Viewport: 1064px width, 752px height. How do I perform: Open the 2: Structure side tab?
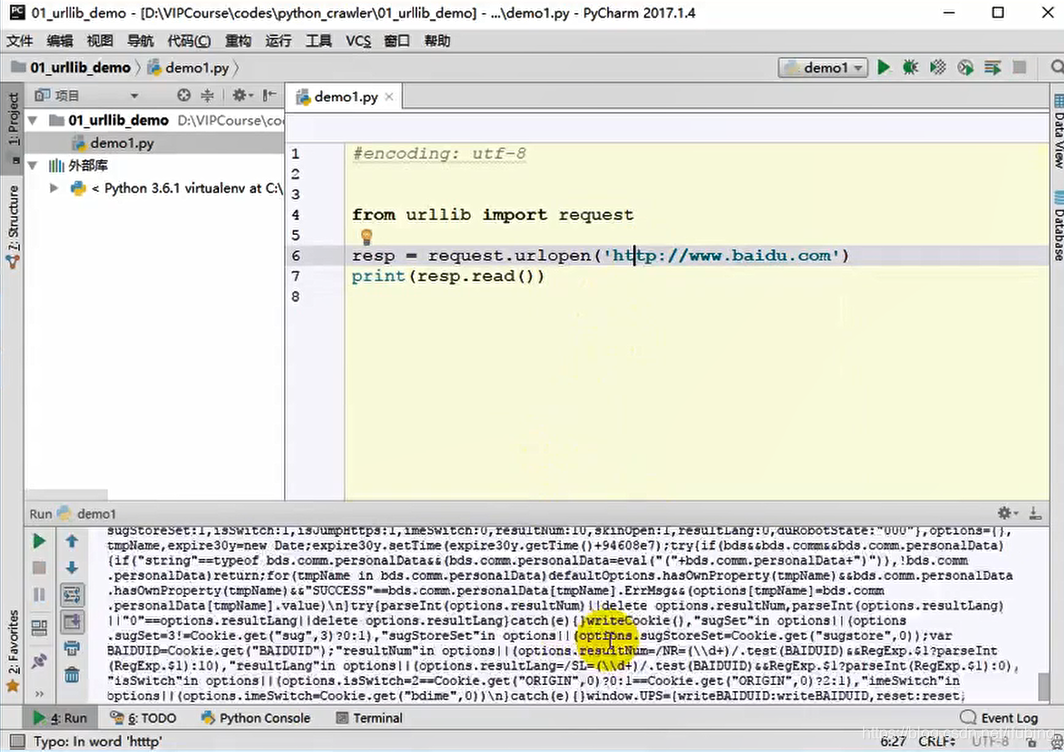click(x=13, y=226)
